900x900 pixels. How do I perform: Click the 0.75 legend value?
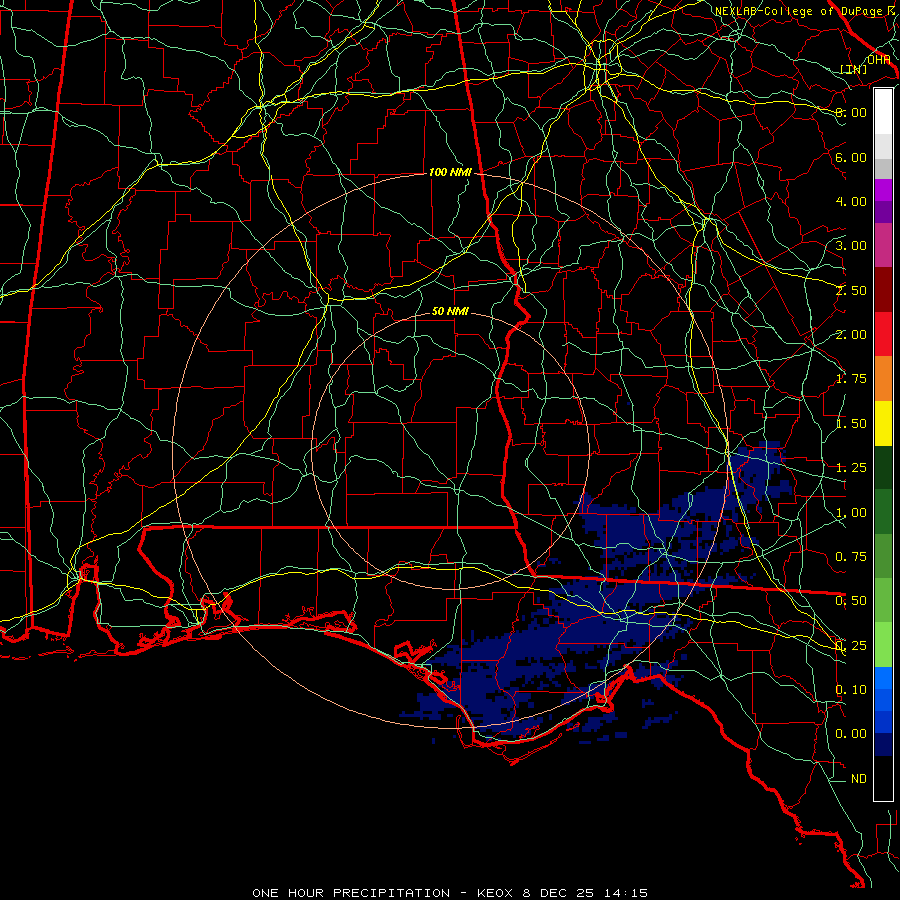point(851,557)
